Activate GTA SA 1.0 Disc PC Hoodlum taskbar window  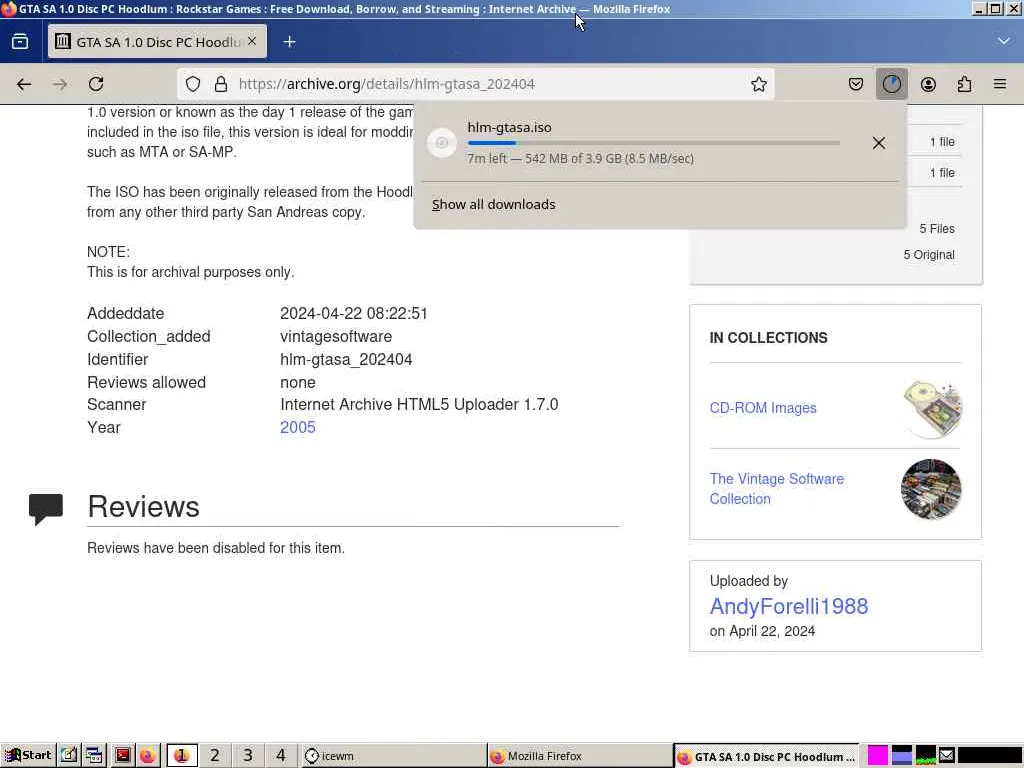[x=767, y=756]
